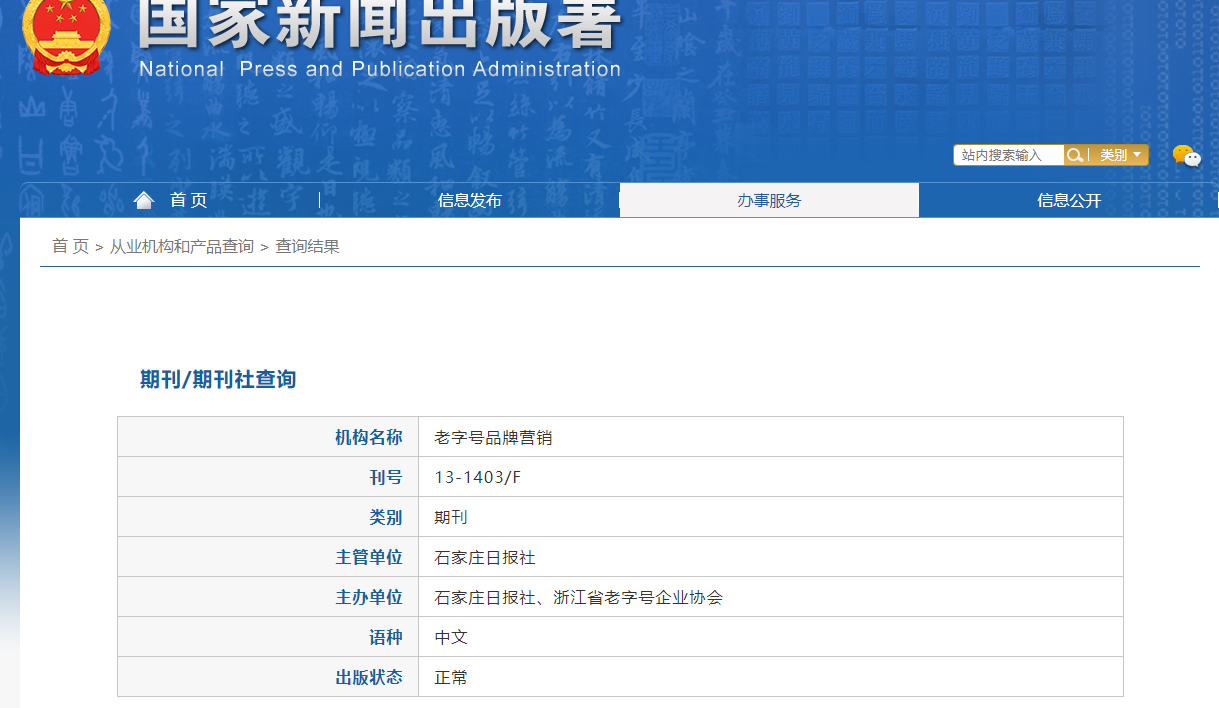
Task: Click the 主管单位 value 石家庄日报社
Action: point(485,557)
